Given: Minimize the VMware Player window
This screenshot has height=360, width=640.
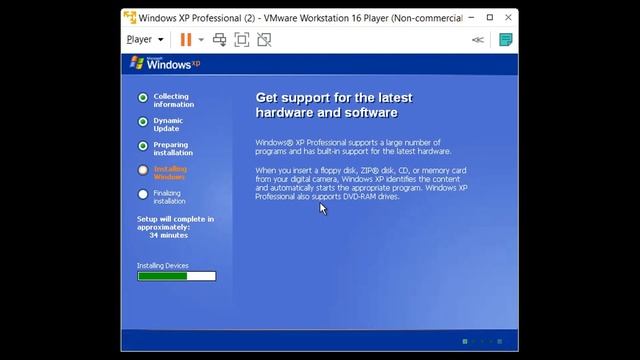Looking at the screenshot, I should click(x=471, y=18).
